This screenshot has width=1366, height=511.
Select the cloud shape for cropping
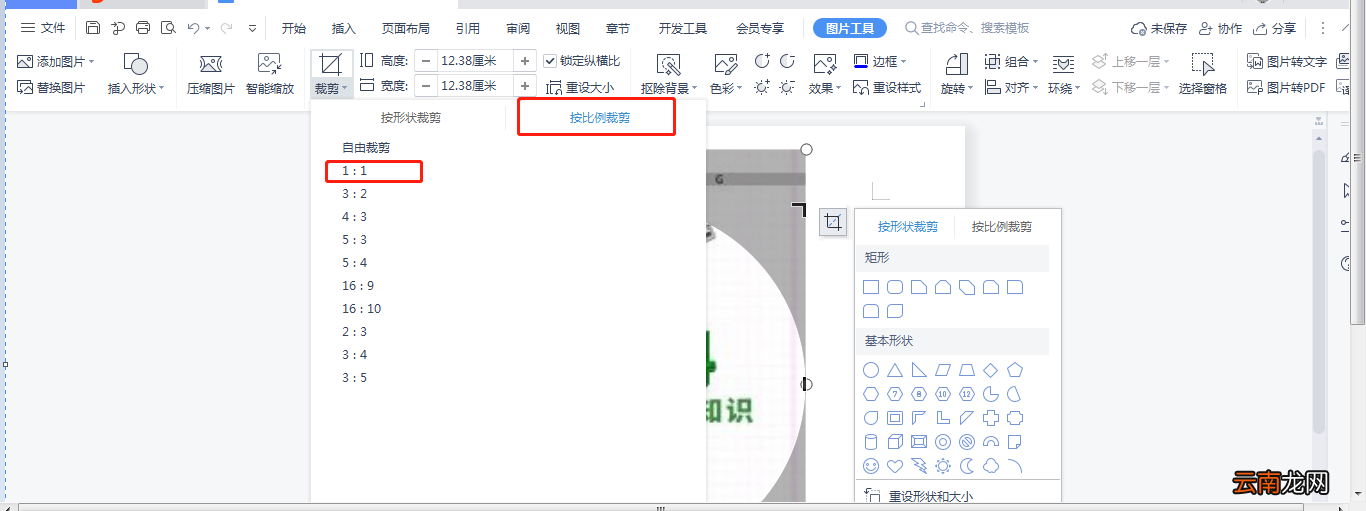(x=991, y=466)
